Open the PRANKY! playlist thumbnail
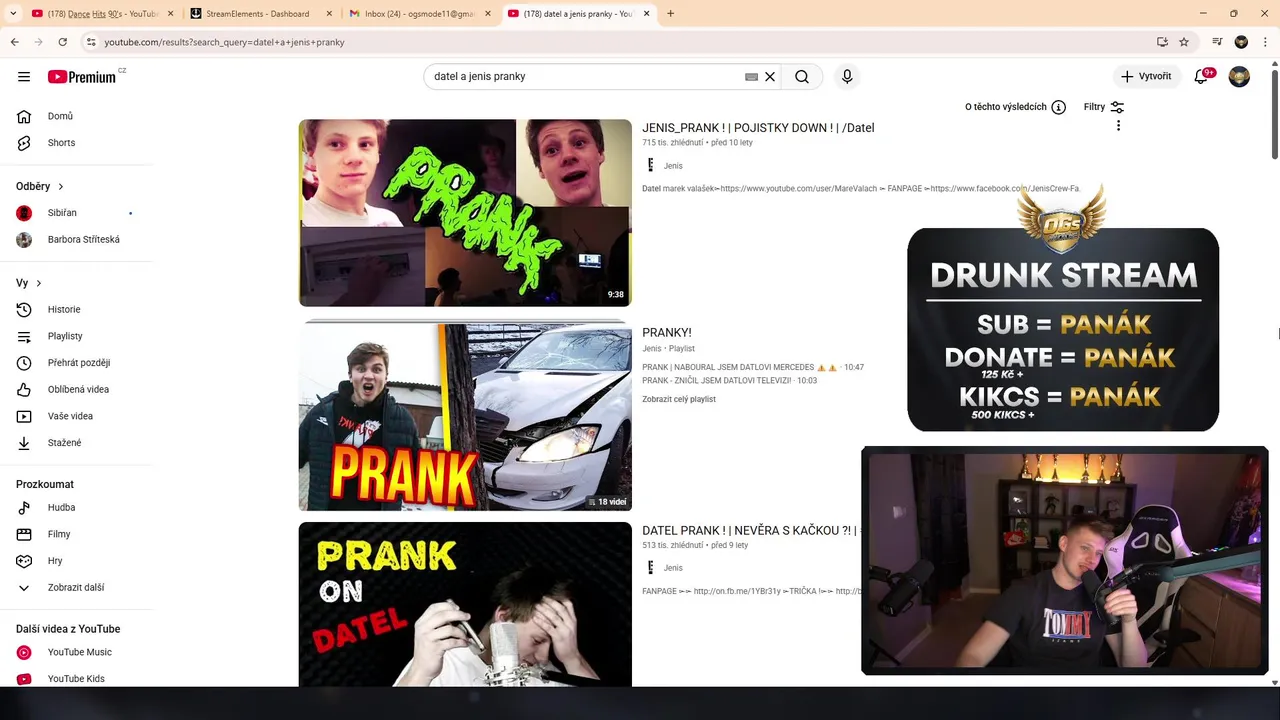Screen dimensions: 1280x720 click(465, 416)
